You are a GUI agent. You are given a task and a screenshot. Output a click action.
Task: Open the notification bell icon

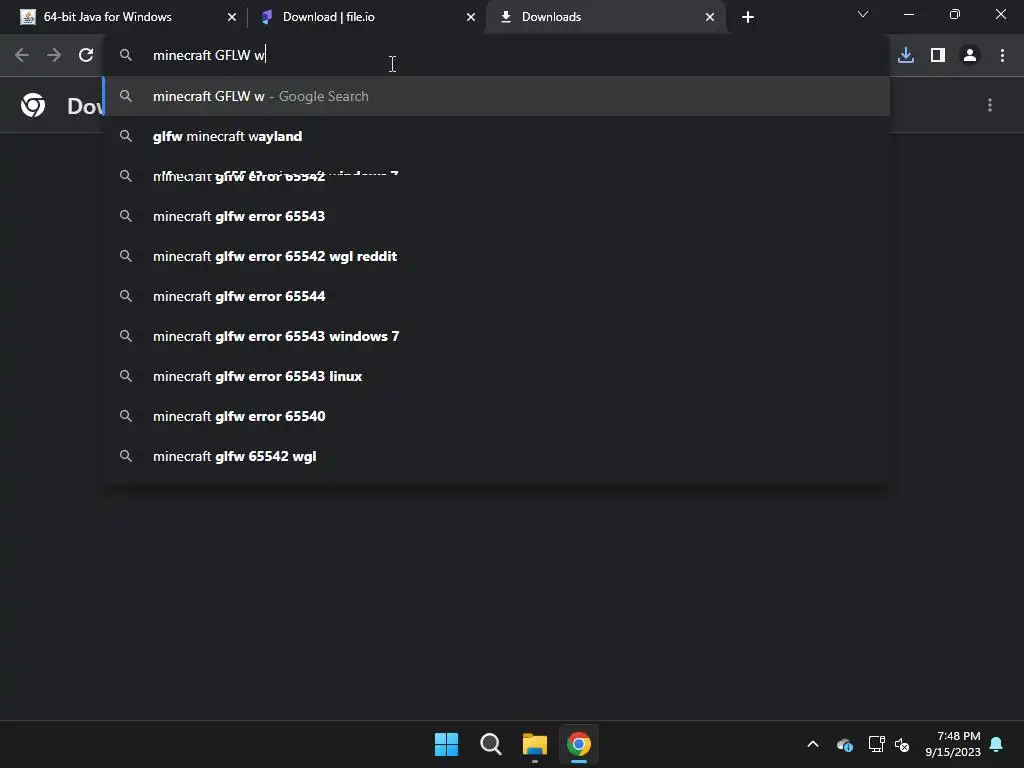click(996, 744)
